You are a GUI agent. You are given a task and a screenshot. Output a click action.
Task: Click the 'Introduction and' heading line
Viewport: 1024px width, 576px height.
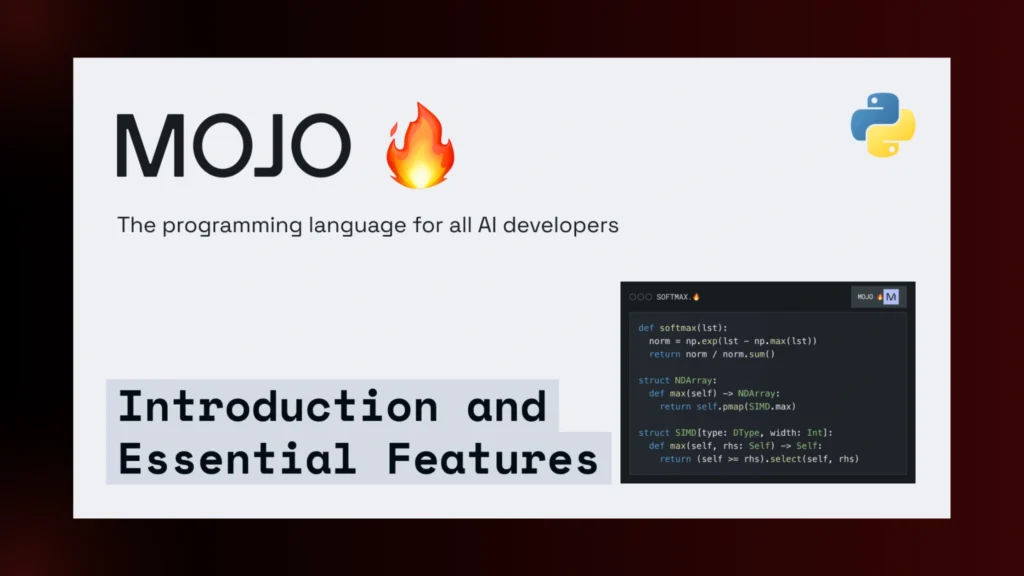(332, 406)
